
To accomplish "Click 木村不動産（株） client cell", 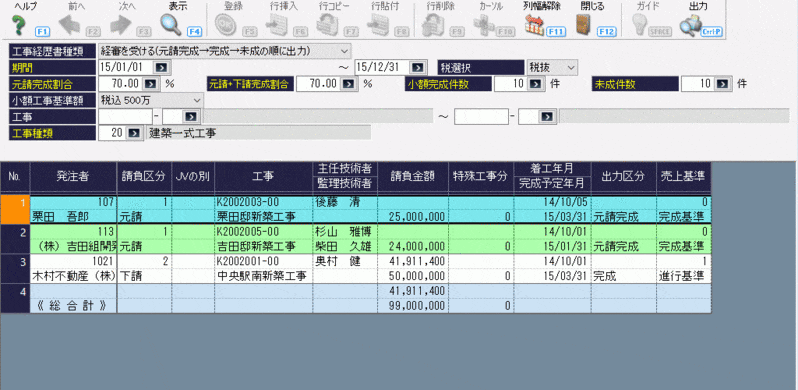I will (74, 276).
